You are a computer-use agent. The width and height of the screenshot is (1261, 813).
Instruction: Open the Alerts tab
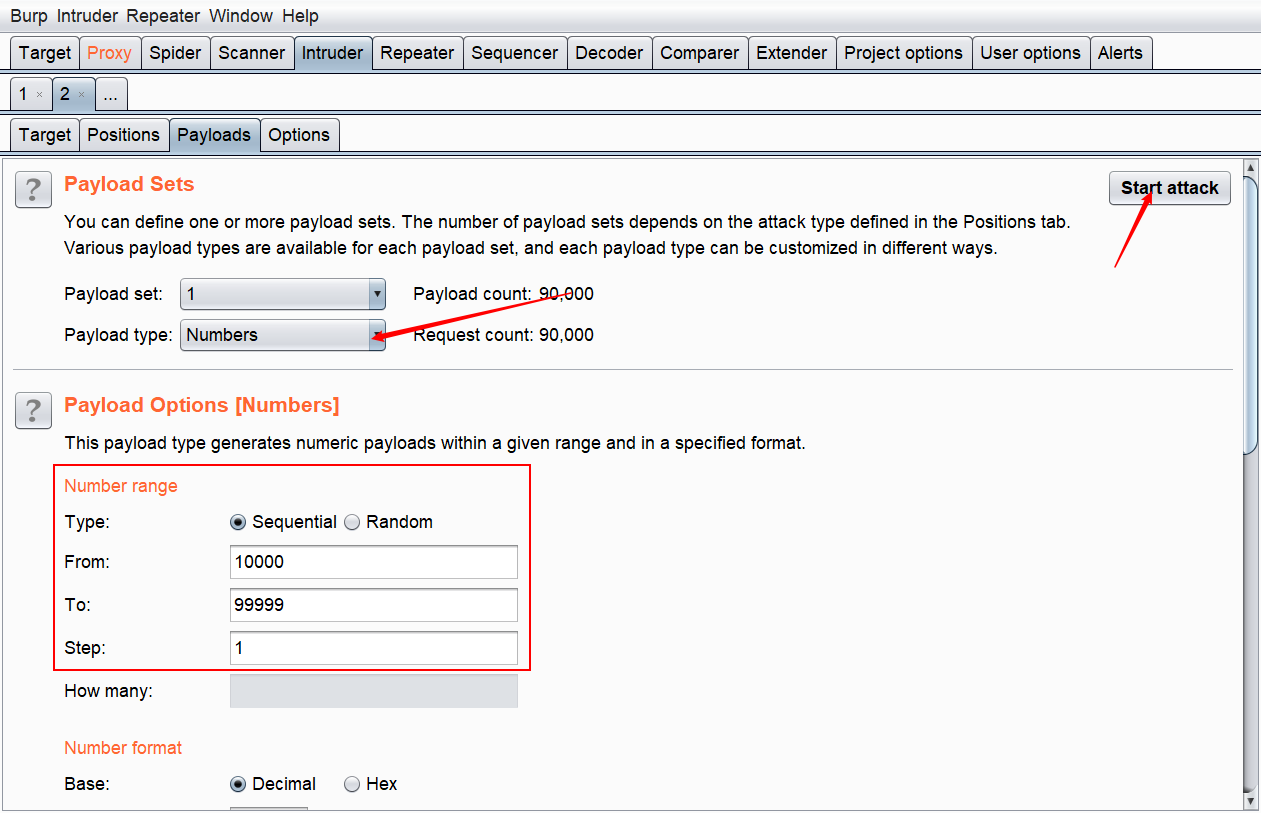tap(1120, 53)
